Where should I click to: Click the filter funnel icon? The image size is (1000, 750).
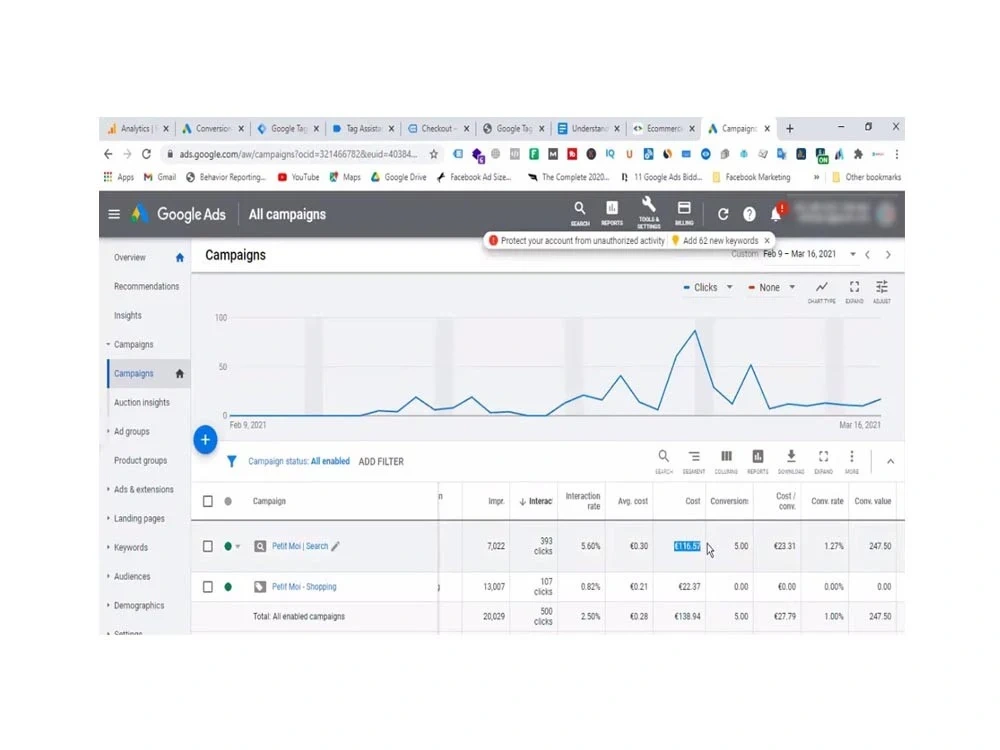point(232,461)
